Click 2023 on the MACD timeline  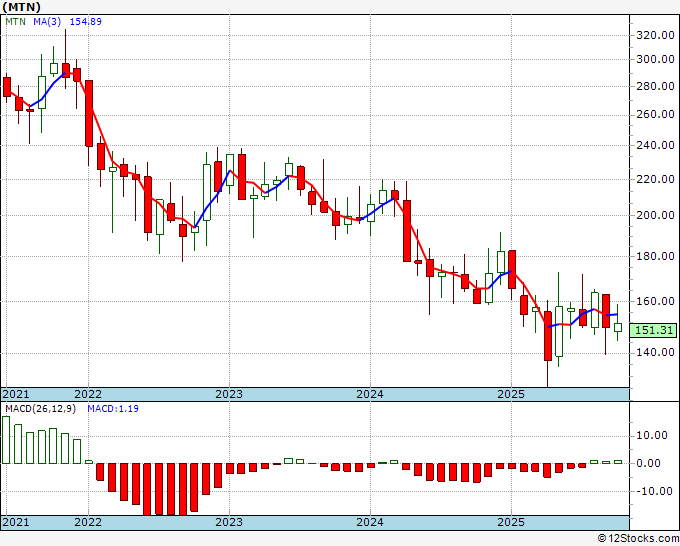coord(229,522)
